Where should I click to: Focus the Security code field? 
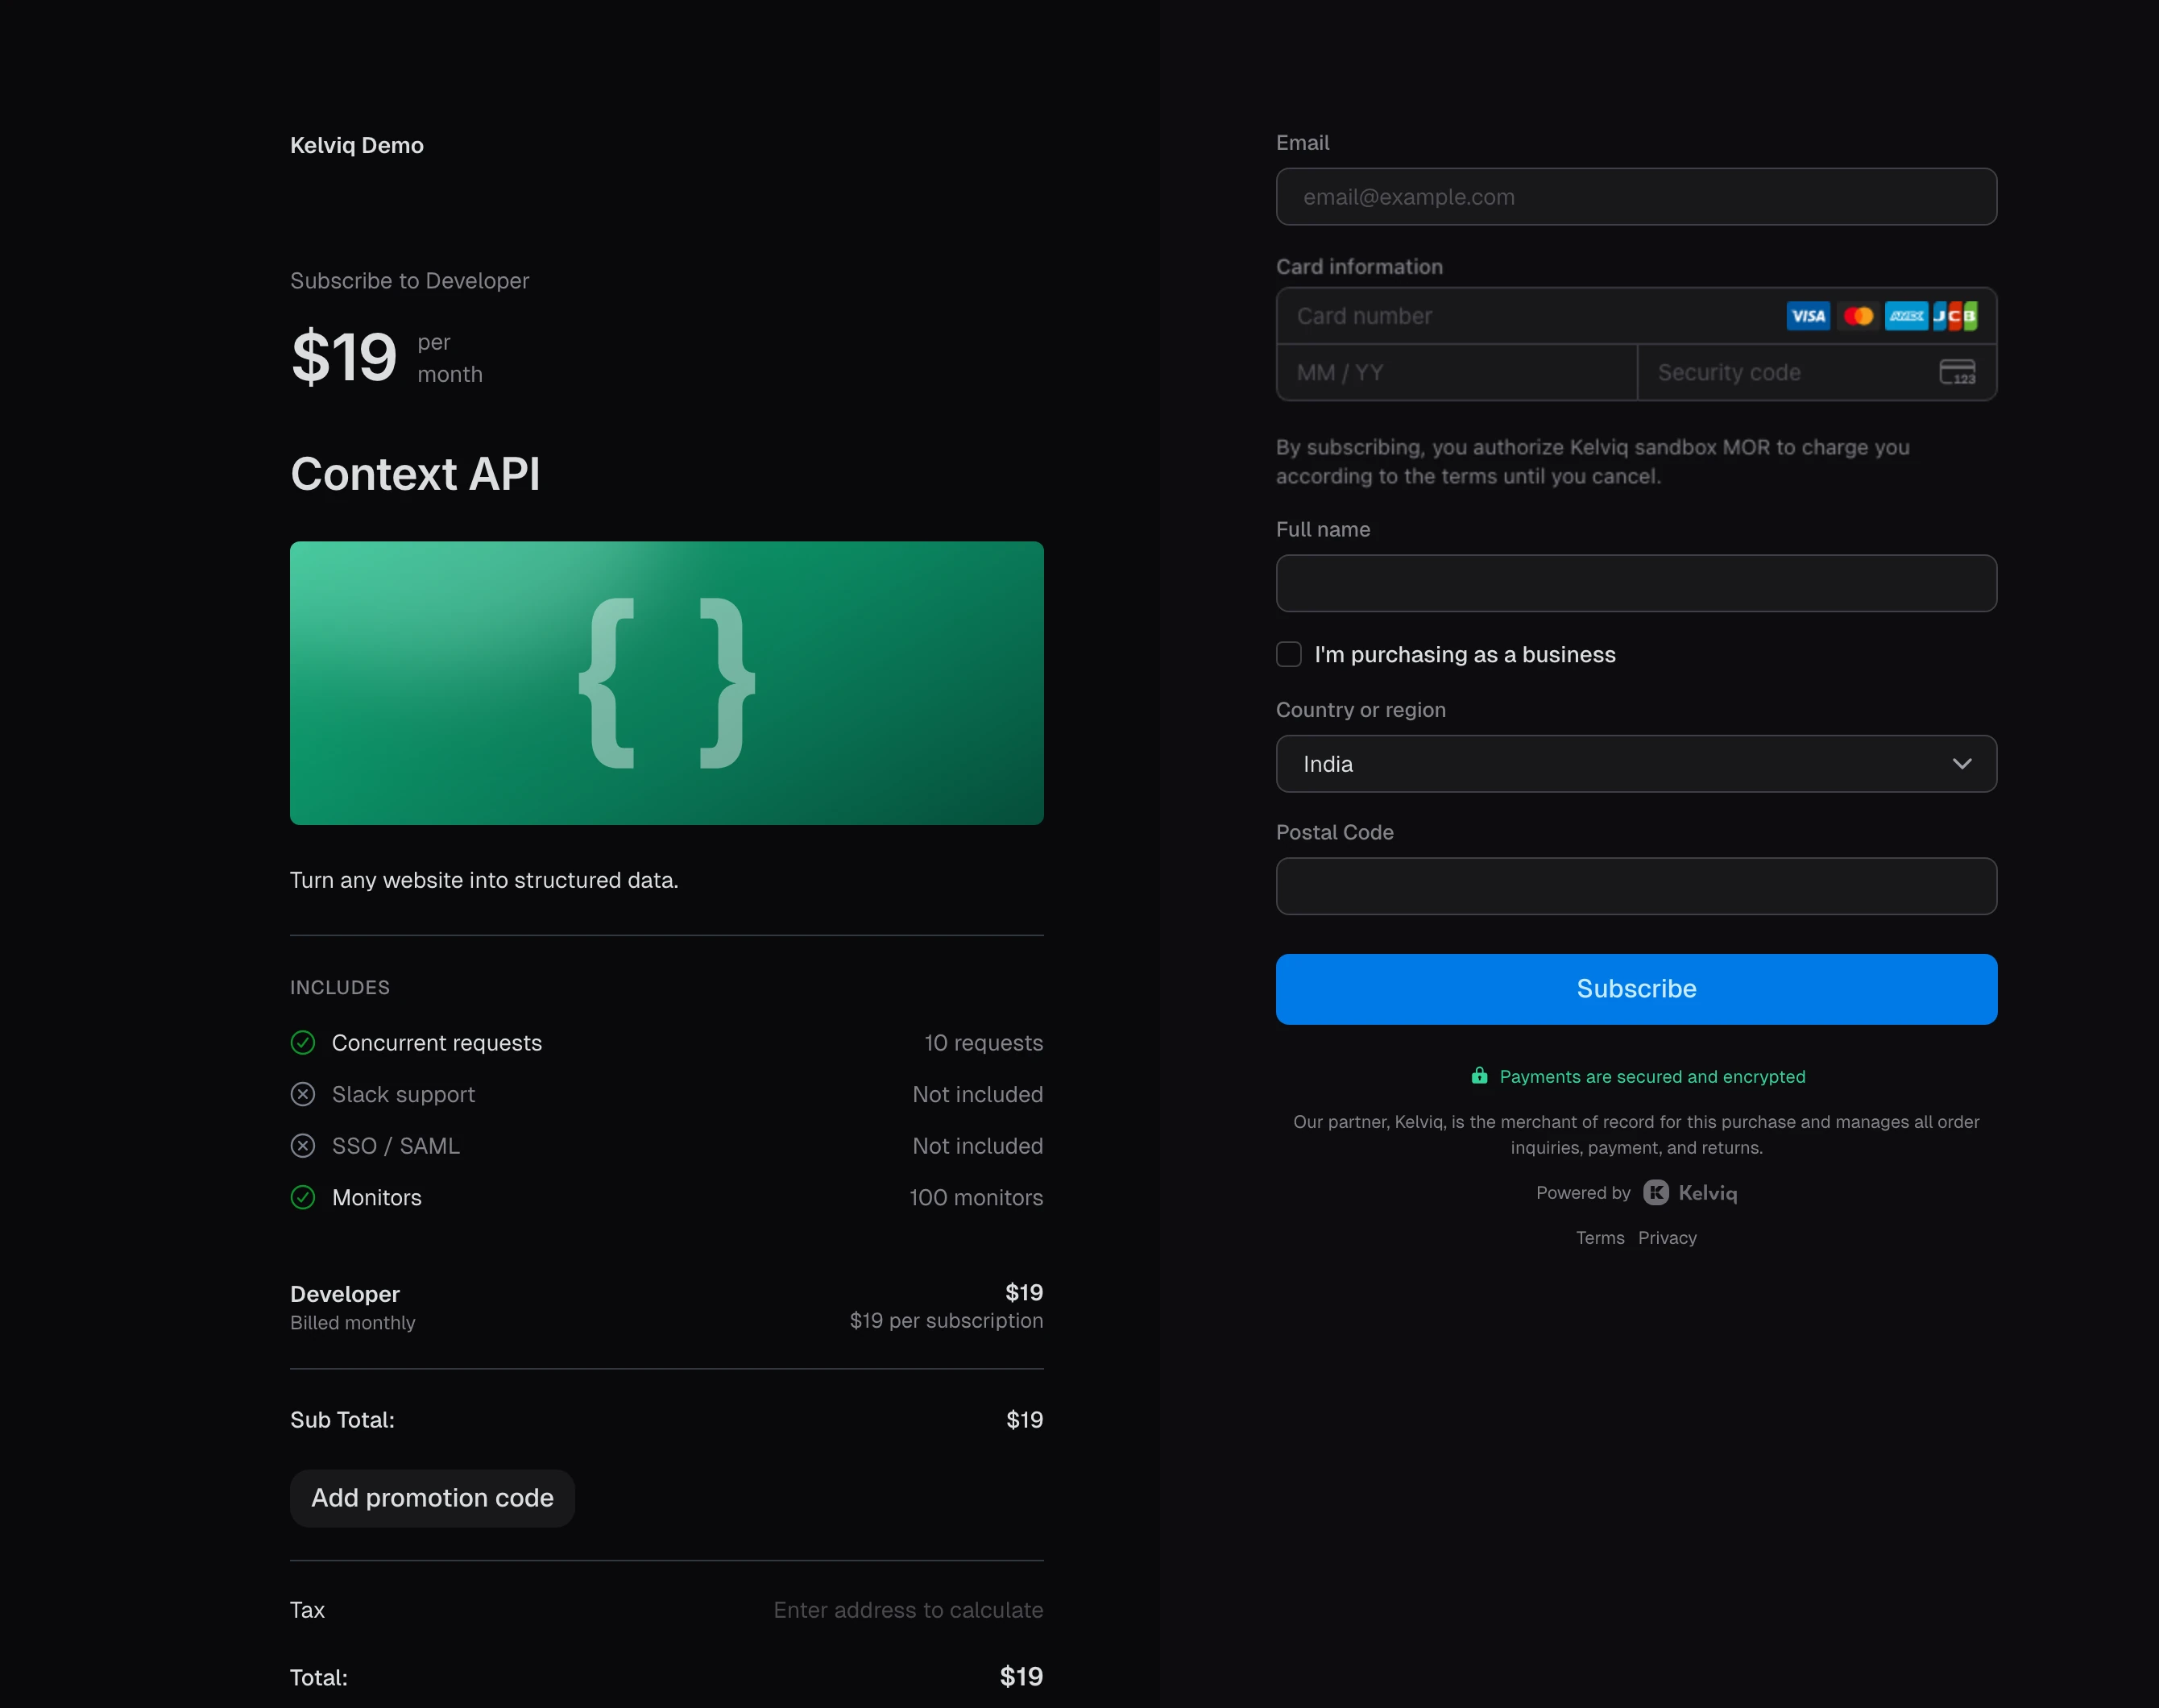[1817, 373]
